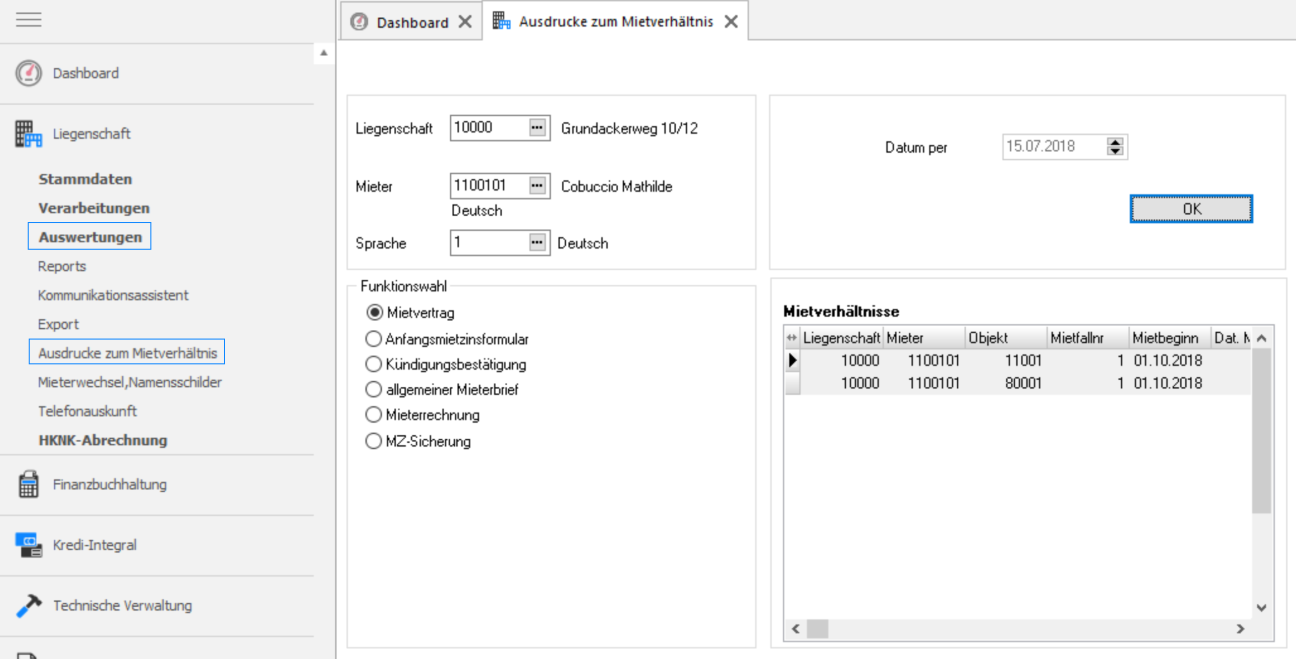Click the Finanzbuchhaltung calculator icon
The height and width of the screenshot is (659, 1296).
pyautogui.click(x=29, y=485)
